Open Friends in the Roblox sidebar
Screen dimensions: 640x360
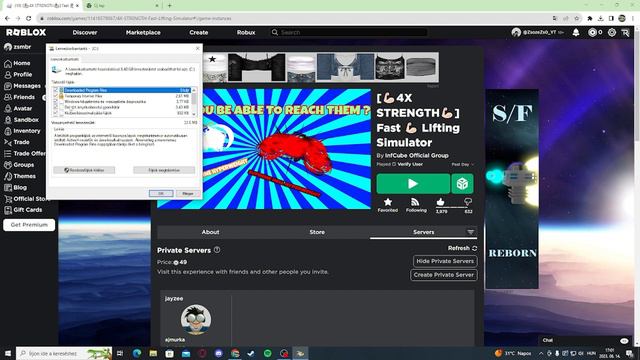(20, 97)
